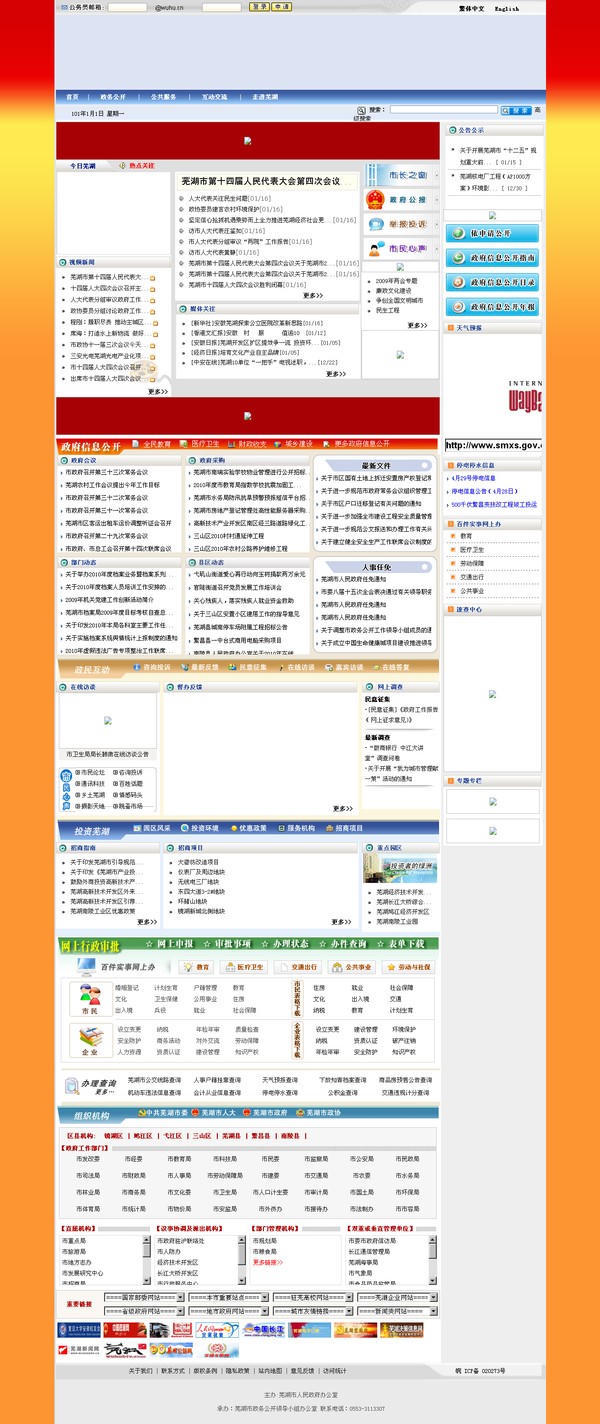The width and height of the screenshot is (600, 1424).
Task: Click the site search text box
Action: (x=443, y=110)
